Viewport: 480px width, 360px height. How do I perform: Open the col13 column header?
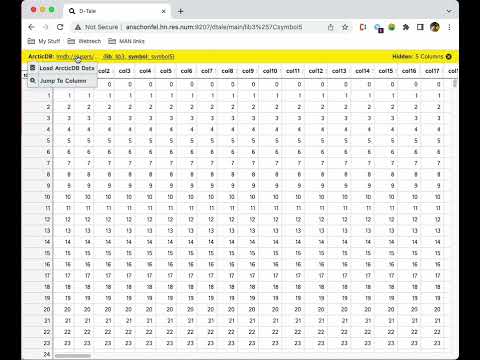point(339,71)
